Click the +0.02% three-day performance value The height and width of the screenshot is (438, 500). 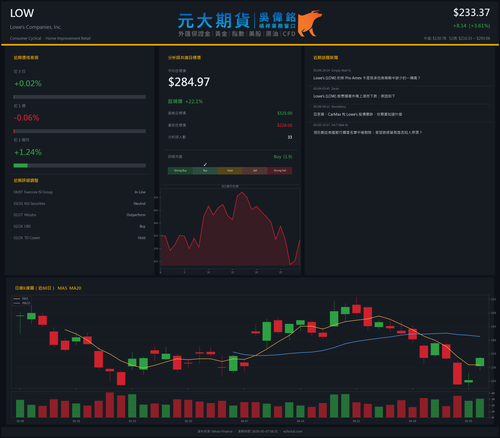28,83
